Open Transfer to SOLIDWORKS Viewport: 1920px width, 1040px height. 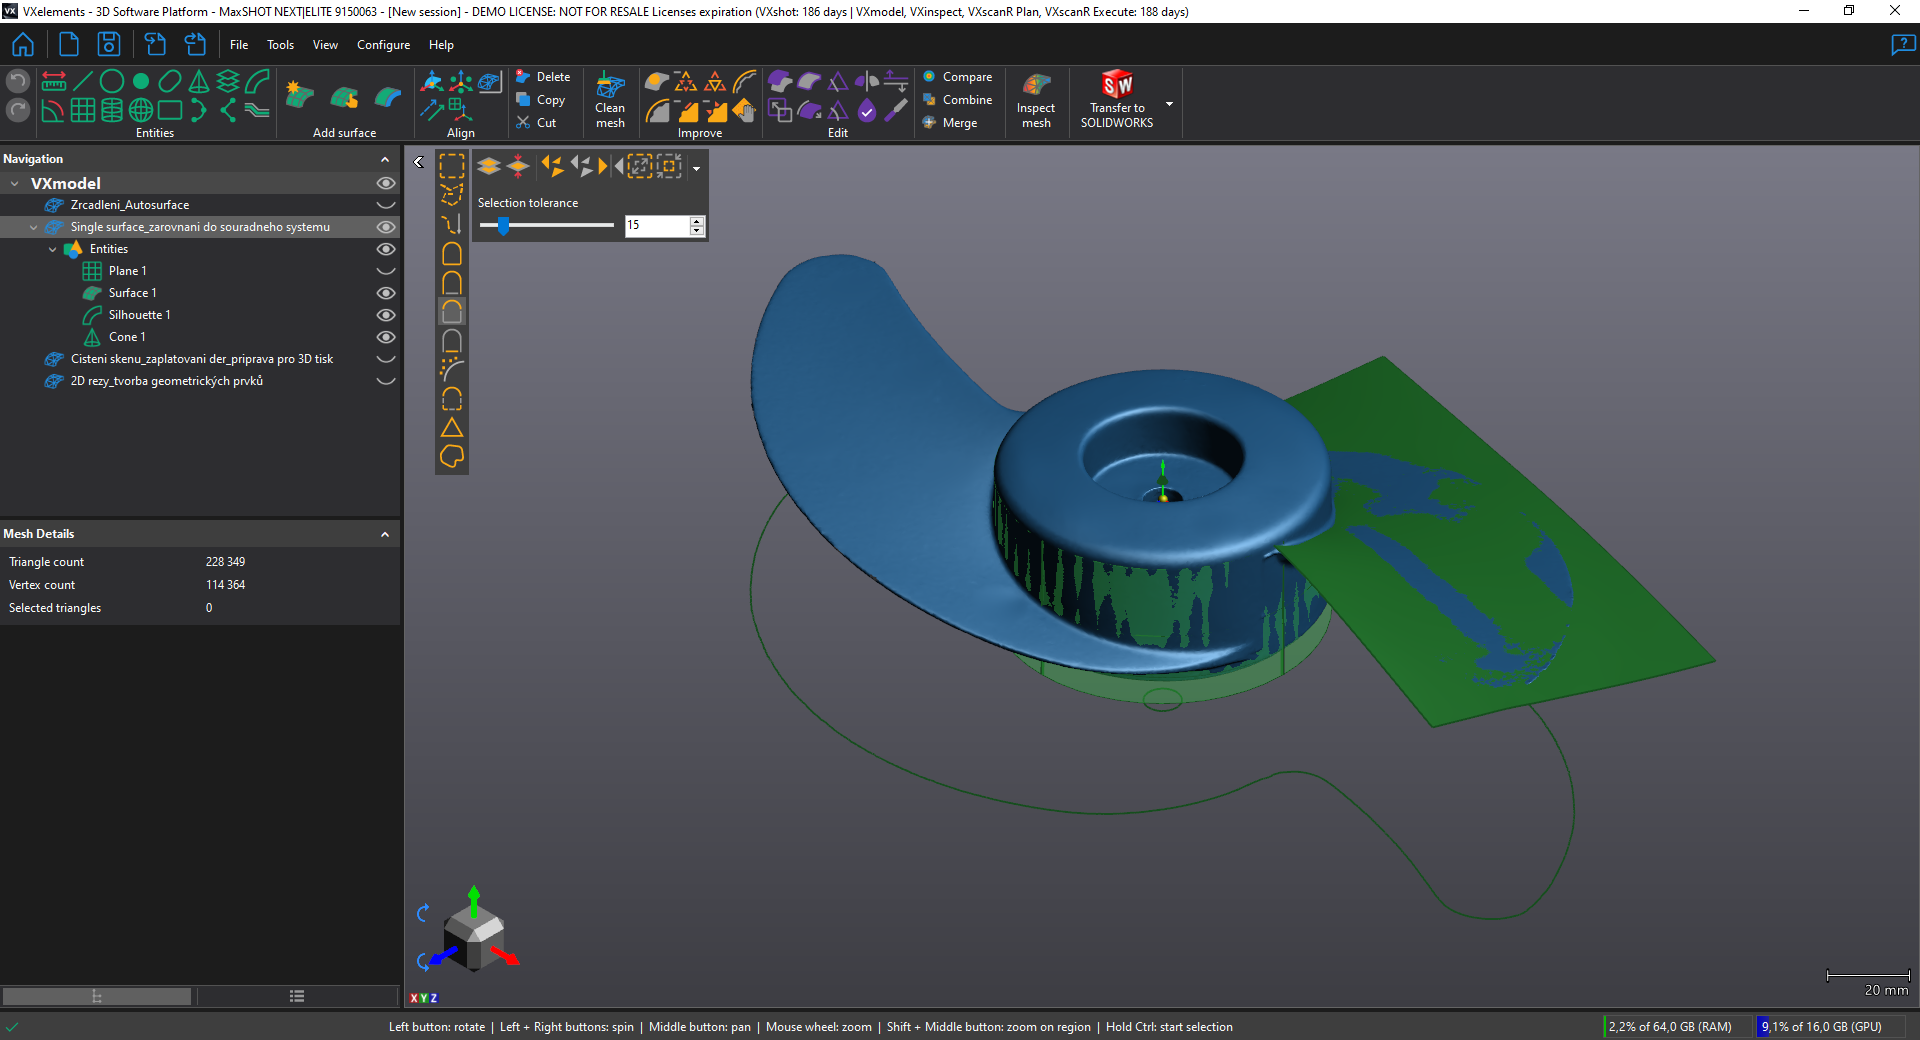coord(1116,100)
